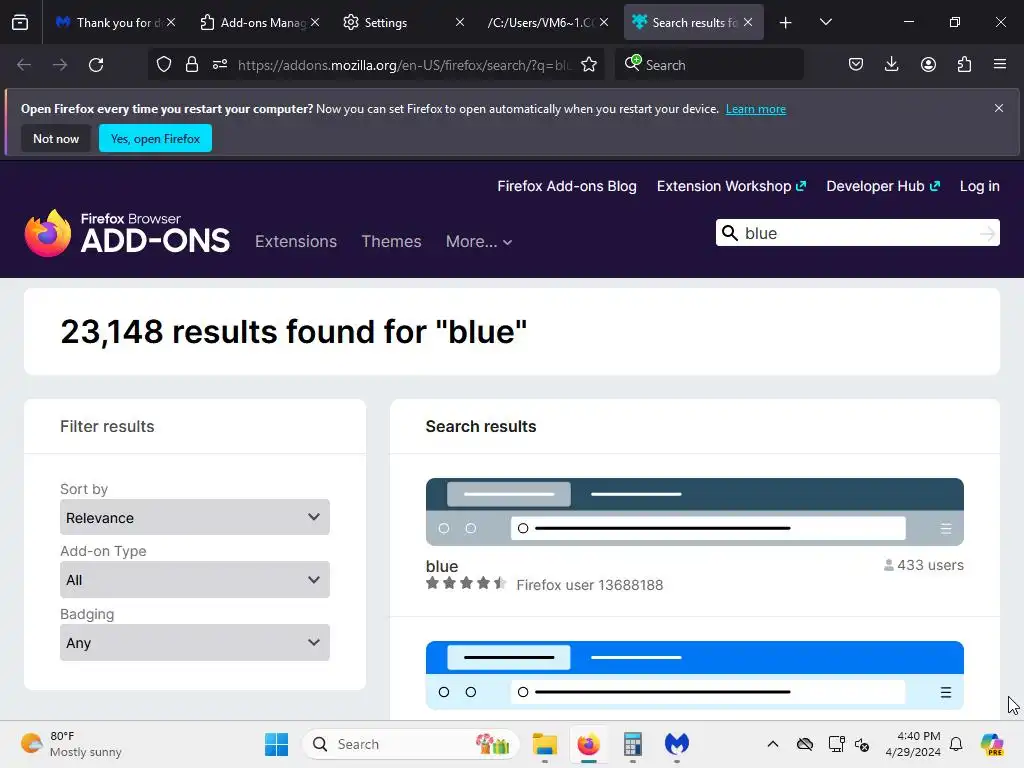Open the Extensions puzzle-piece button
Viewport: 1024px width, 768px height.
(964, 64)
